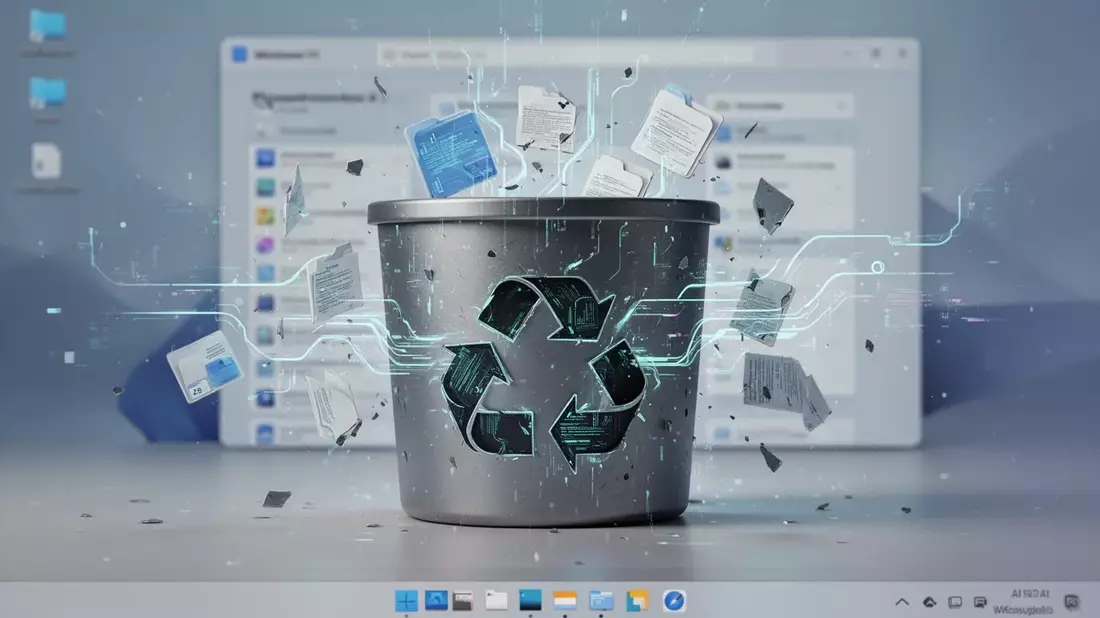Select the purple icon in the blurred window's list

point(265,245)
